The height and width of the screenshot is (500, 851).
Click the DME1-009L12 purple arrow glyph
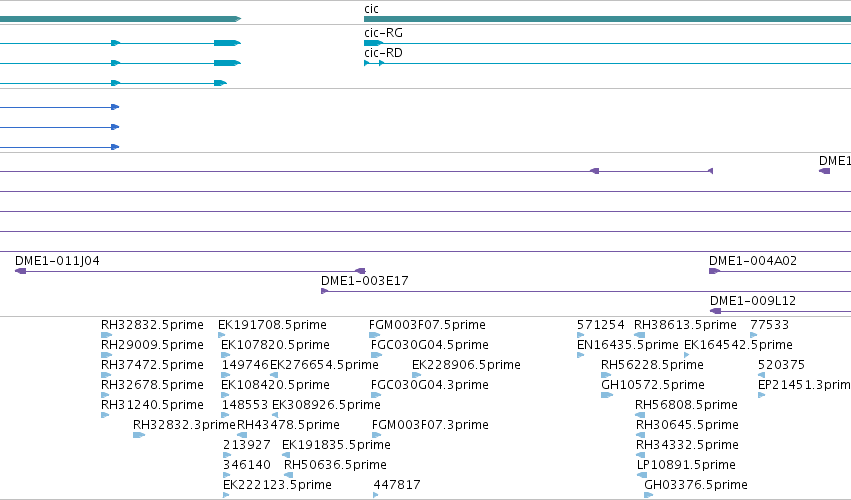715,311
